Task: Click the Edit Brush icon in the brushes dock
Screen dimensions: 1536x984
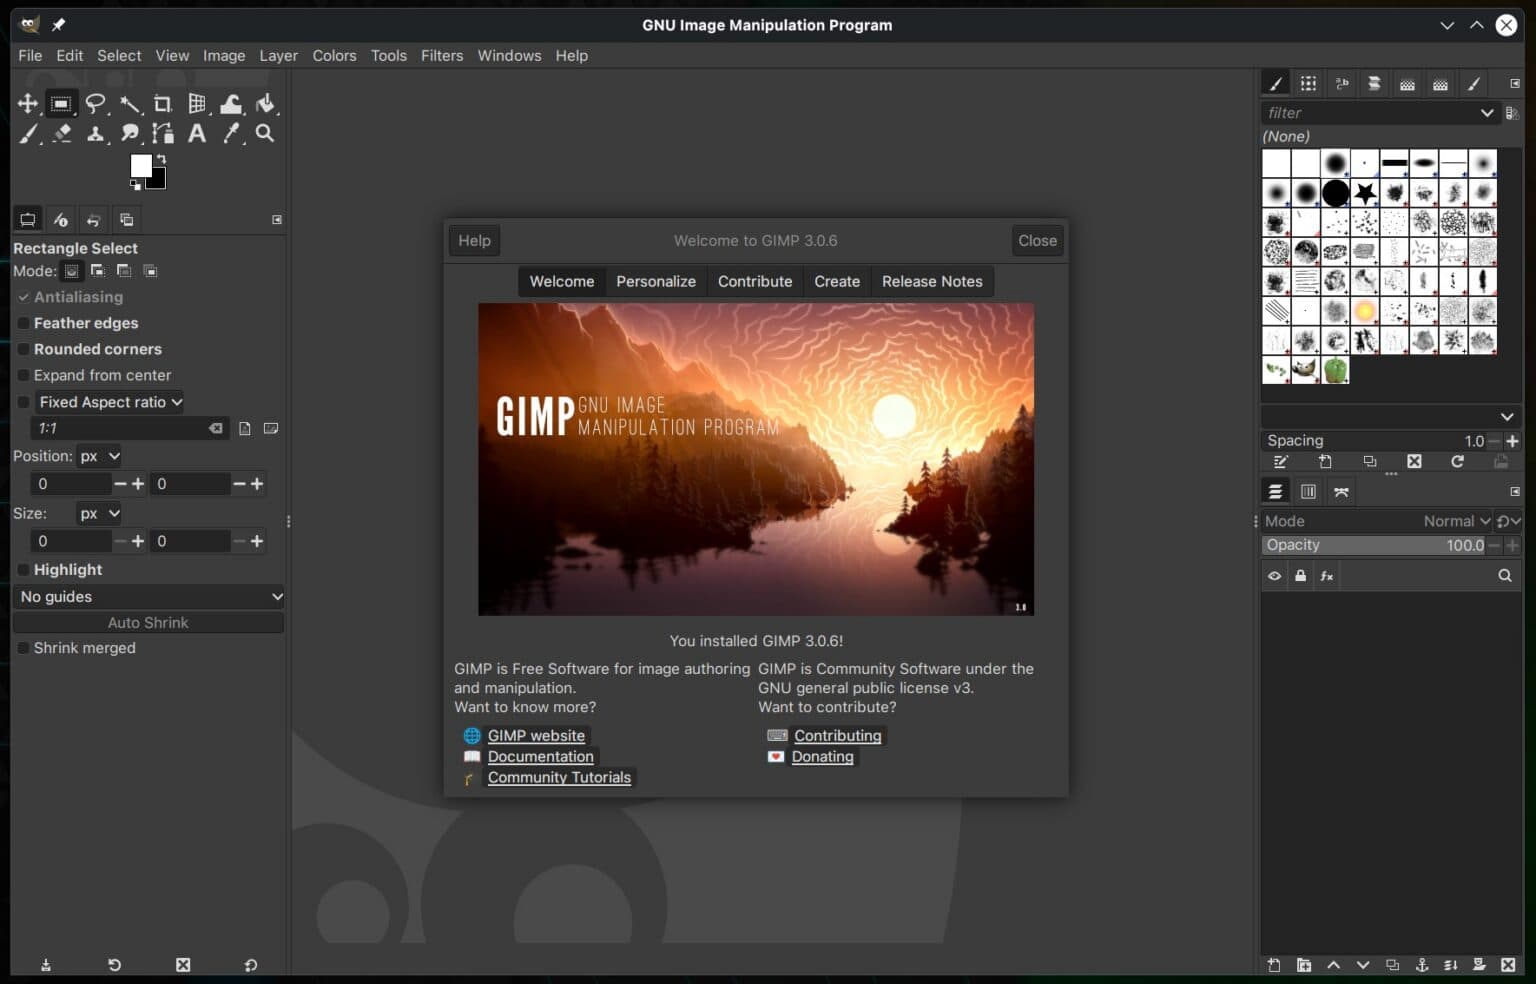Action: click(x=1281, y=462)
